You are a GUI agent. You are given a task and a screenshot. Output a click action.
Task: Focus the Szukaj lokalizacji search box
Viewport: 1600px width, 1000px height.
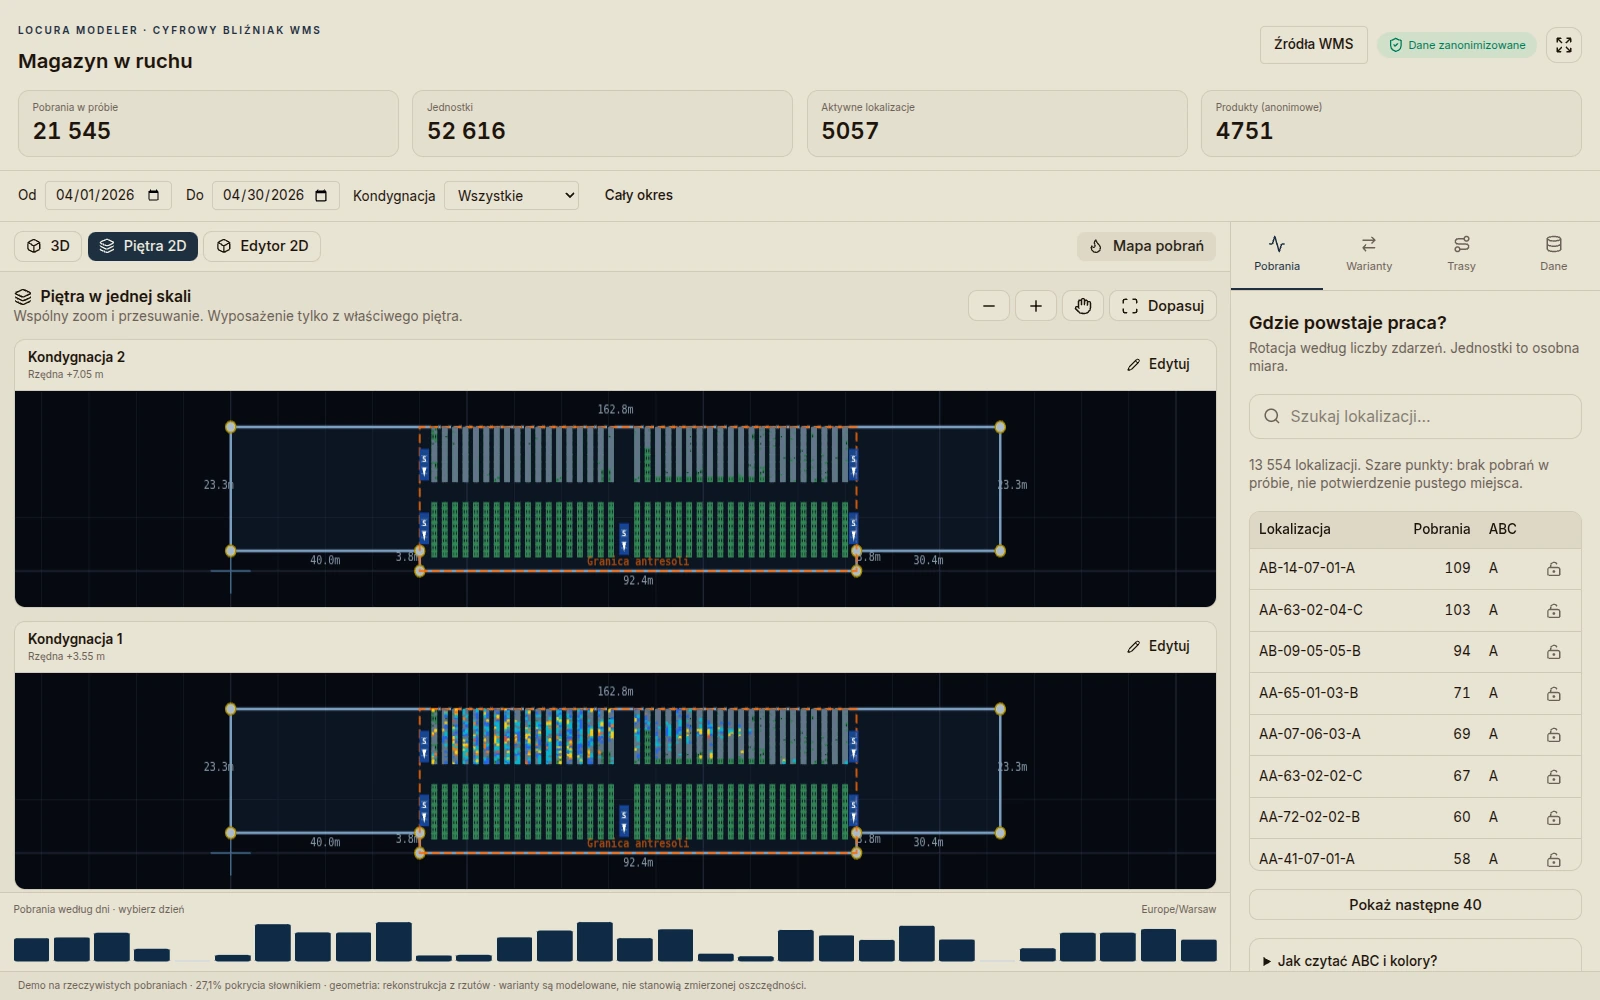click(x=1415, y=416)
